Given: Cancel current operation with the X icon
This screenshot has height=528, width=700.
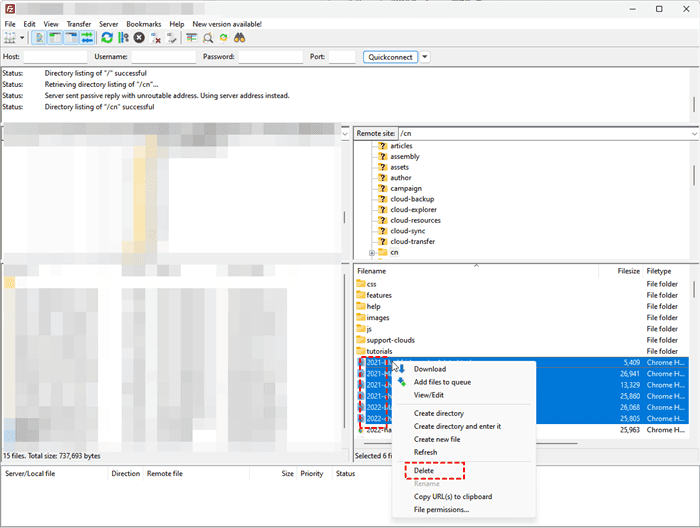Looking at the screenshot, I should pos(139,38).
